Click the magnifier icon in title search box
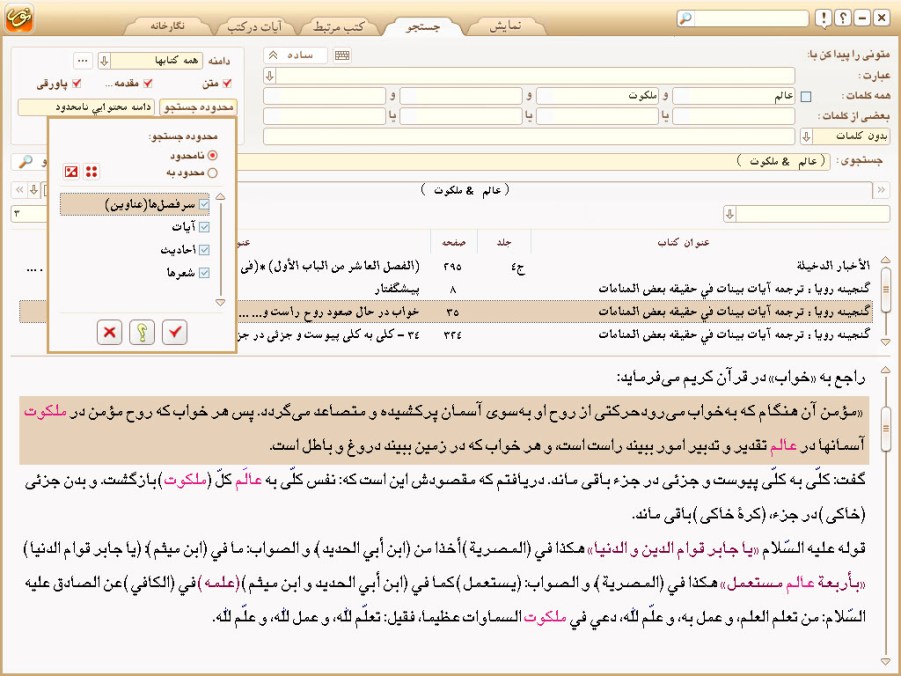Screen dimensions: 901x676 pos(686,18)
